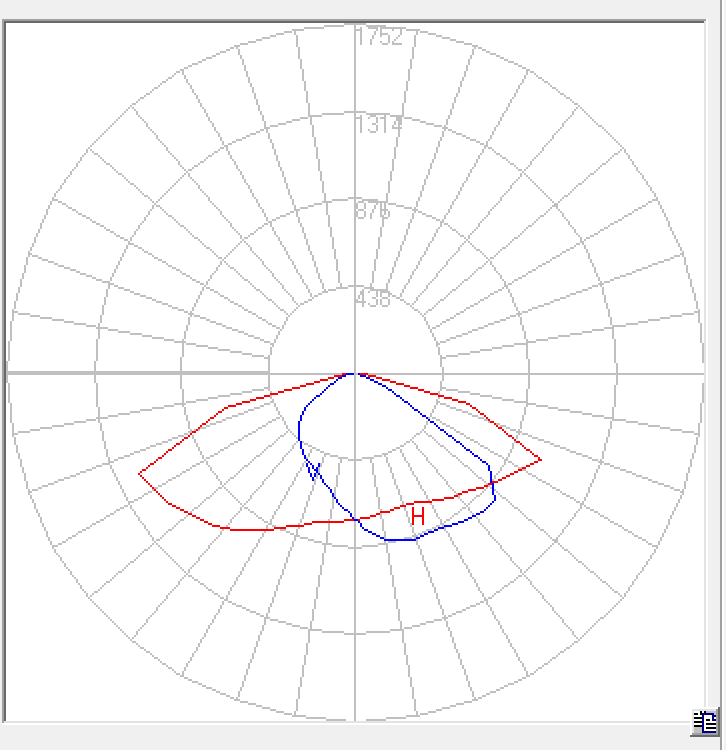
Task: Click the legend icon in bottom-right corner
Action: [x=705, y=722]
